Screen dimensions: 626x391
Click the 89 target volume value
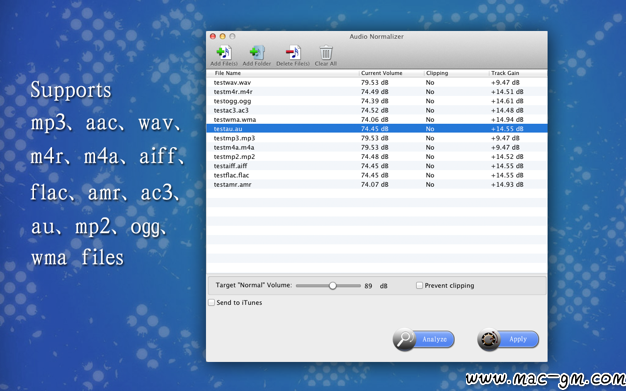coord(368,286)
